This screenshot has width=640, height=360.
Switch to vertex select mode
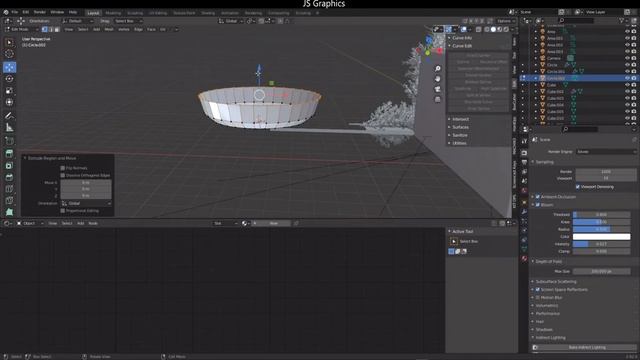(x=44, y=29)
